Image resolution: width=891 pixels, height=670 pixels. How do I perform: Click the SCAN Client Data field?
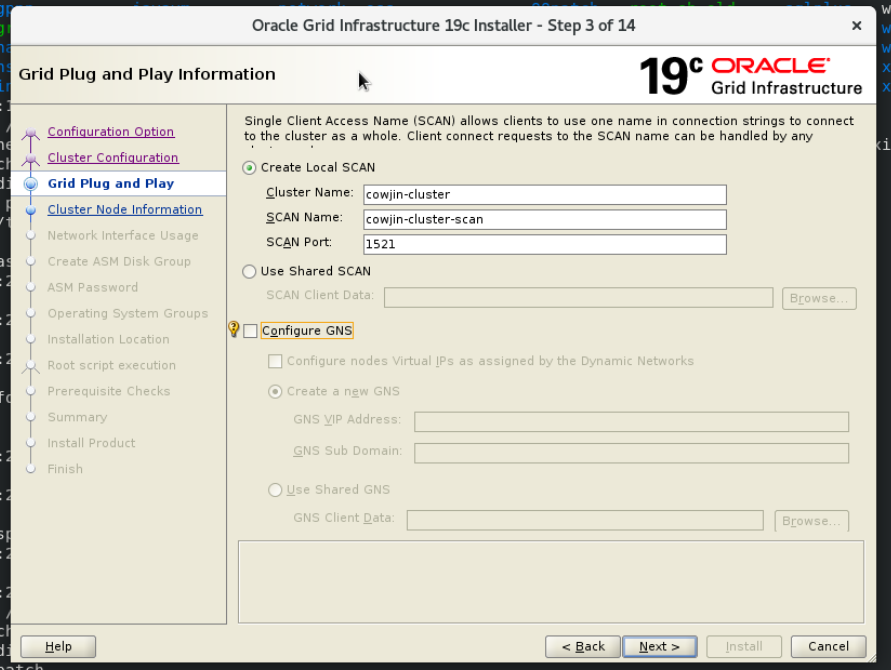click(578, 298)
